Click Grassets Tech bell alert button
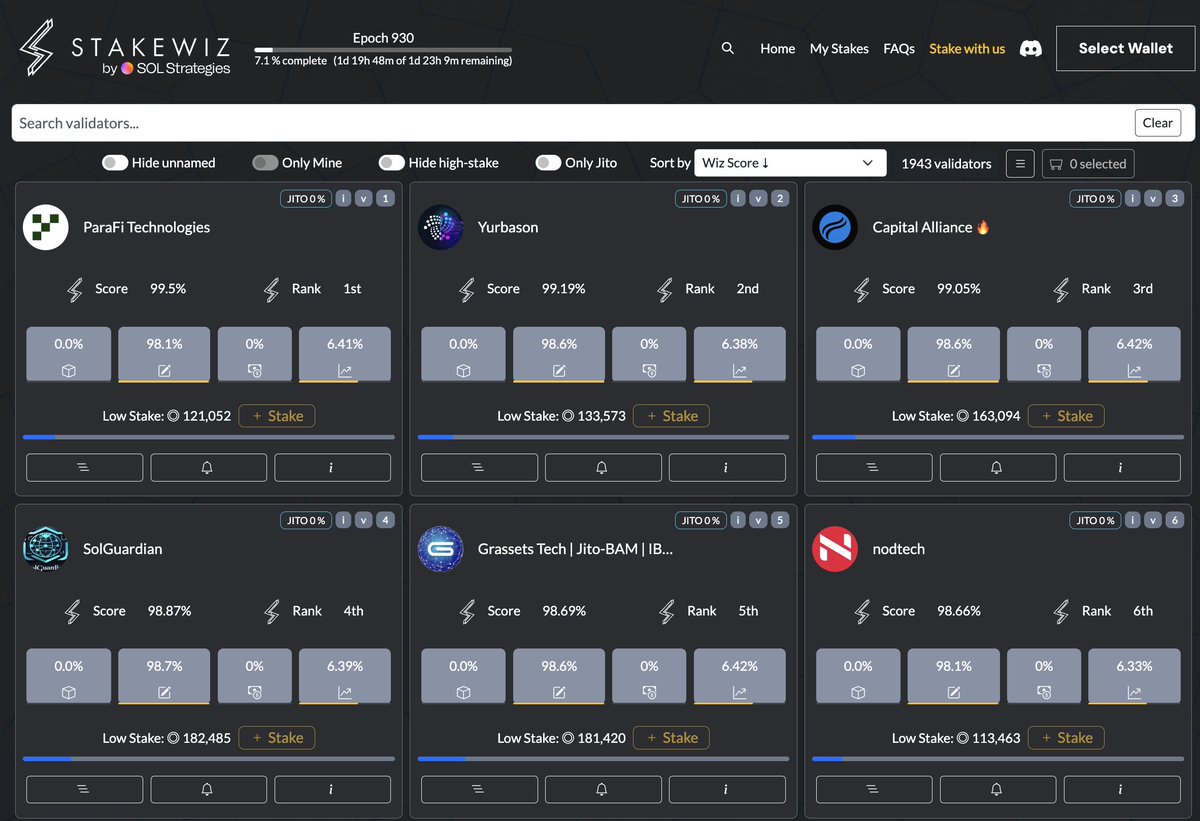Image resolution: width=1200 pixels, height=821 pixels. pos(603,790)
